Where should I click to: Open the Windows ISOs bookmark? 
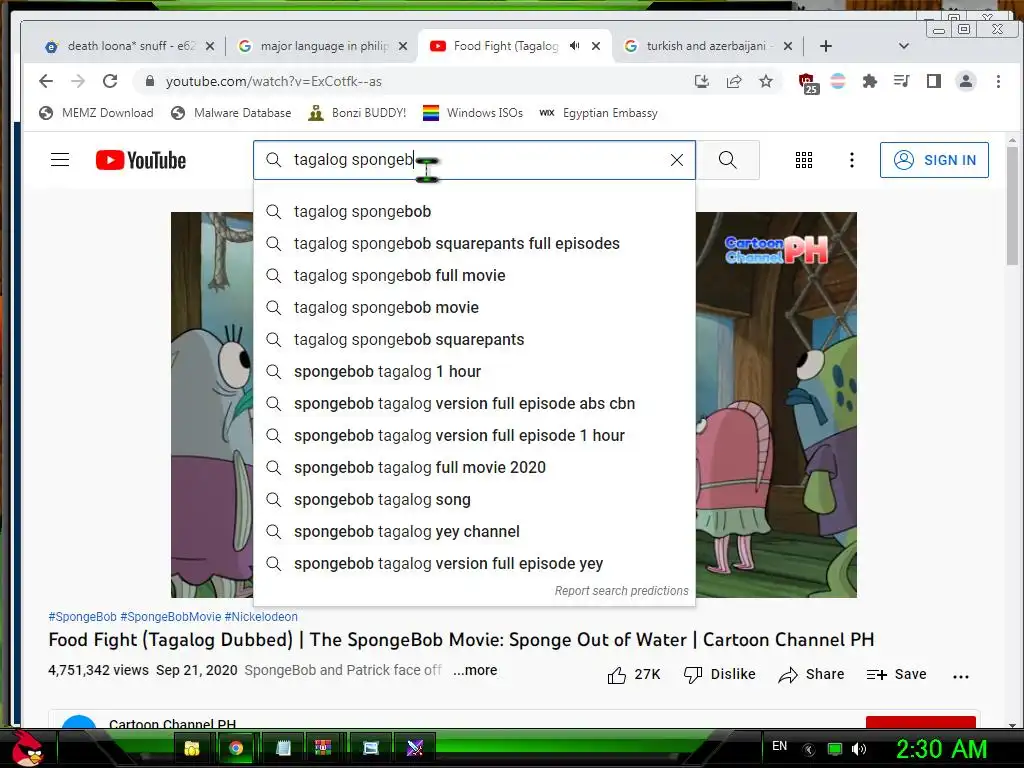[x=473, y=113]
